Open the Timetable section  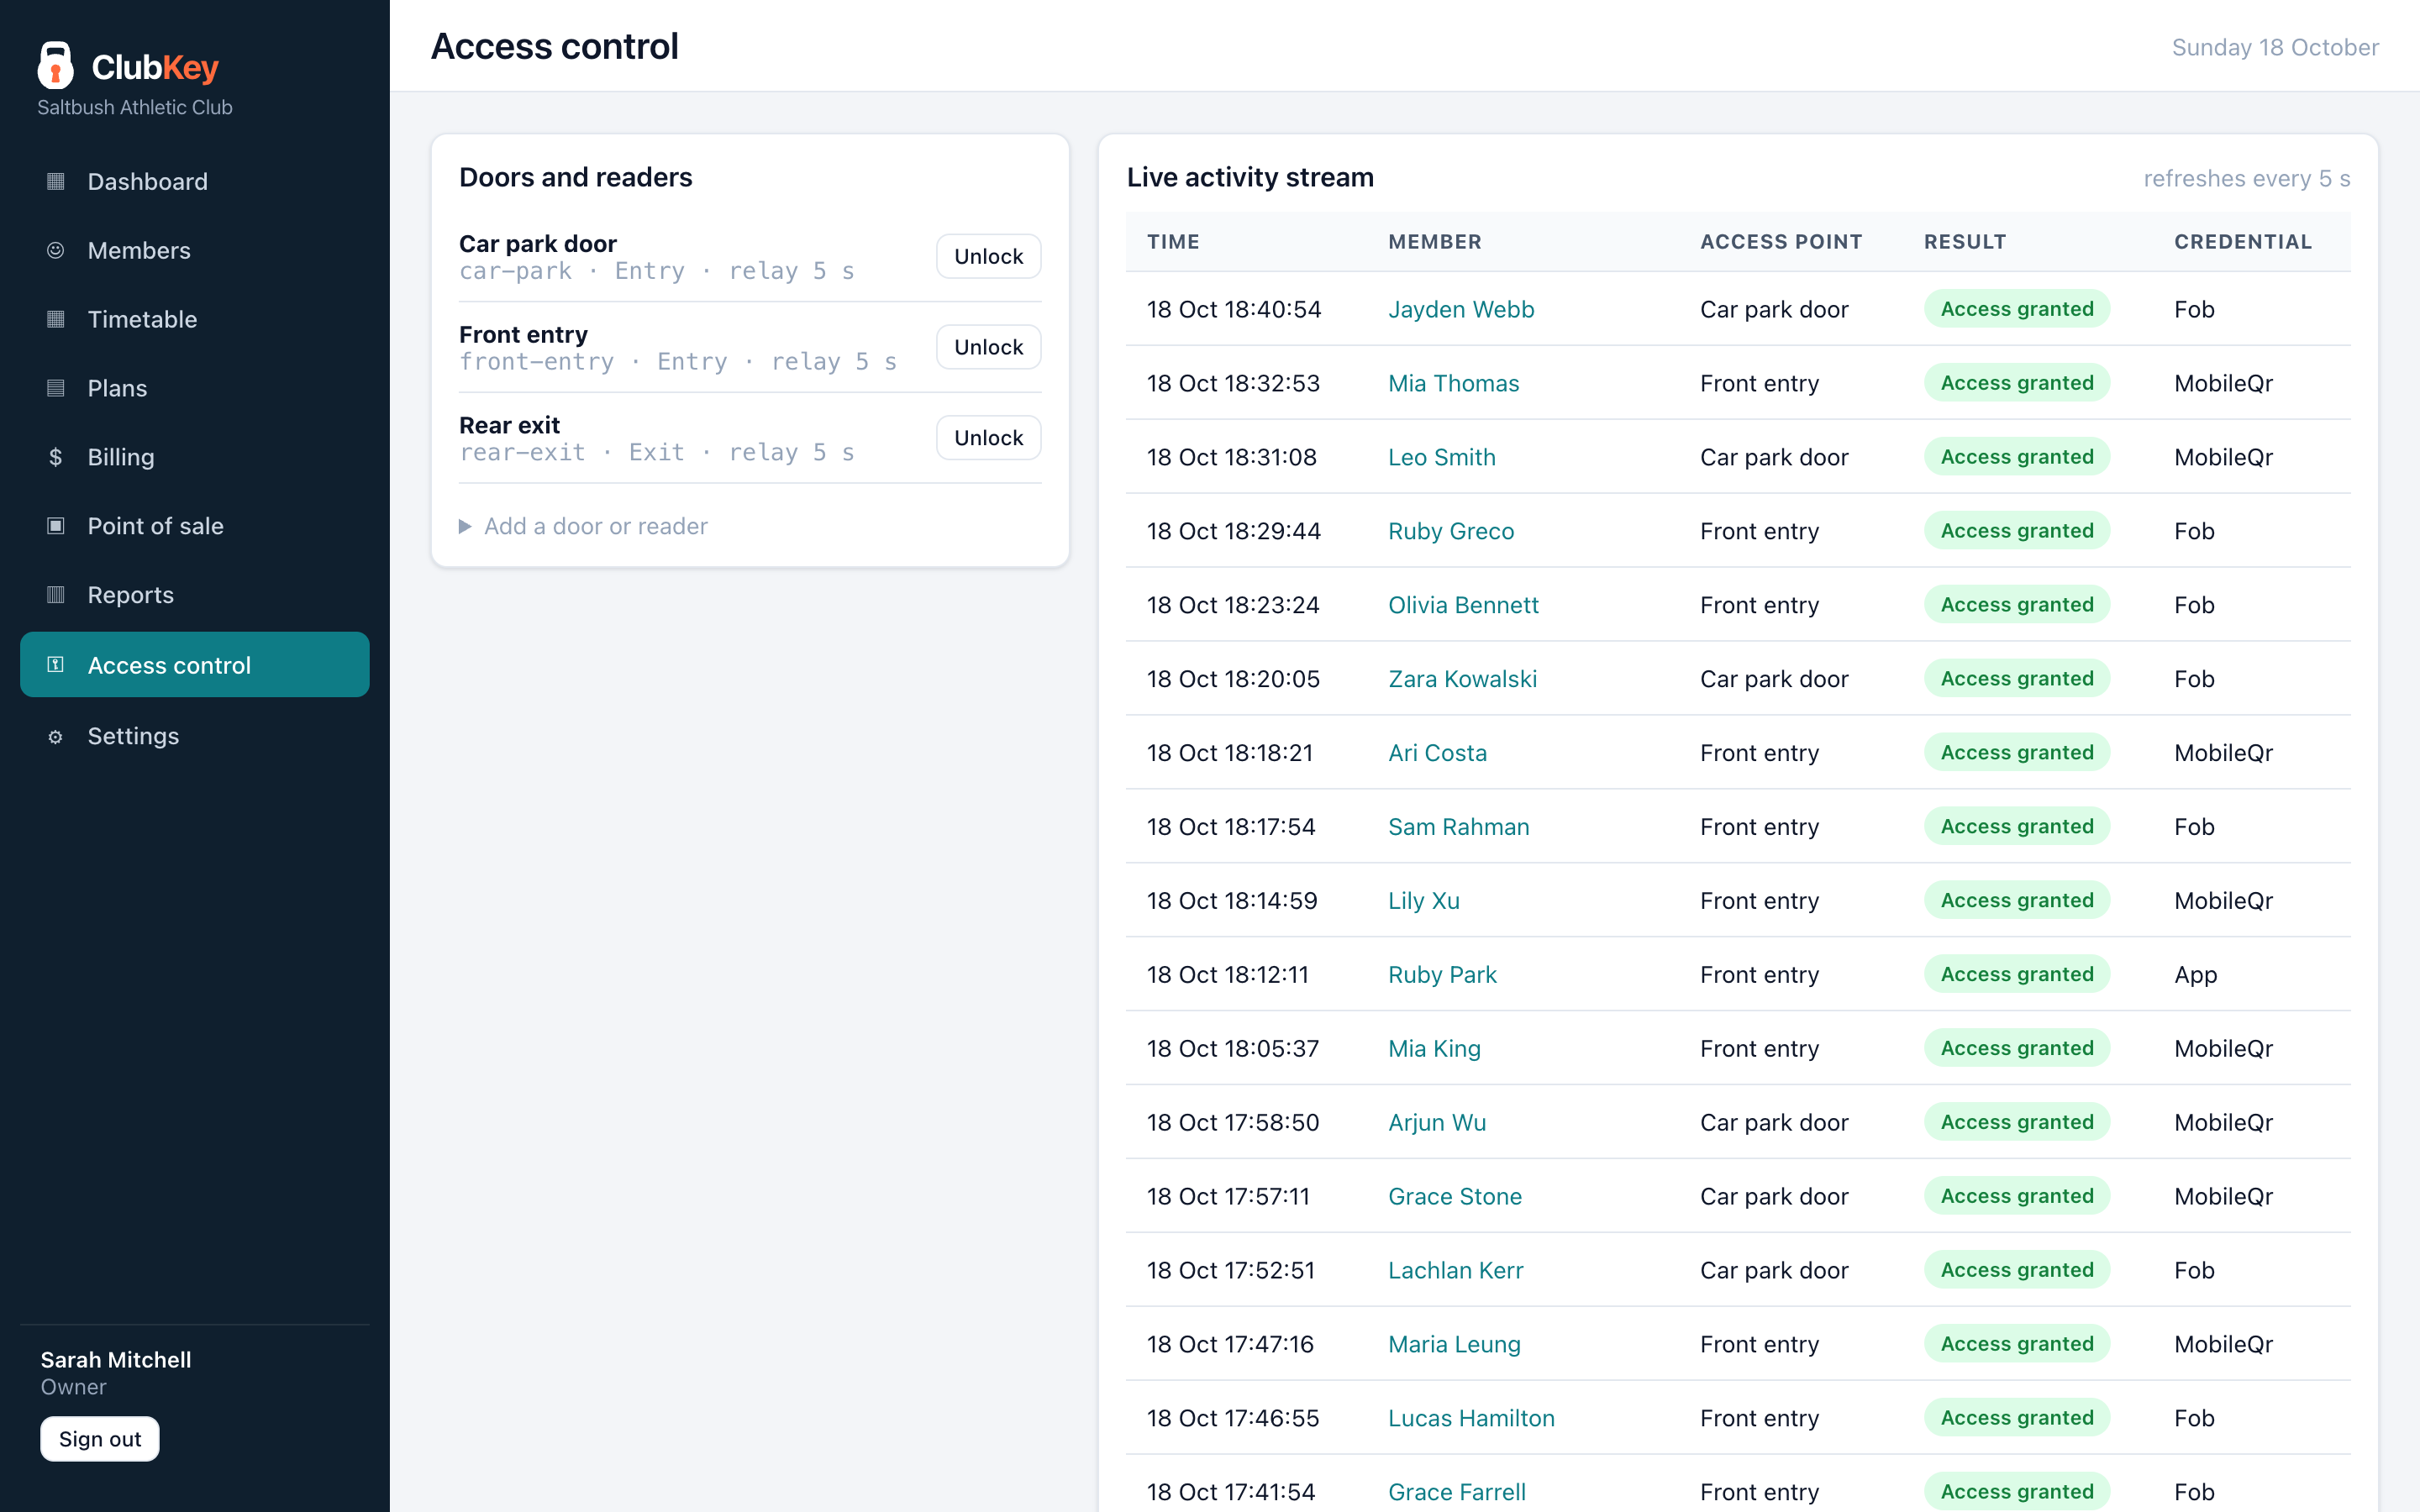(195, 319)
